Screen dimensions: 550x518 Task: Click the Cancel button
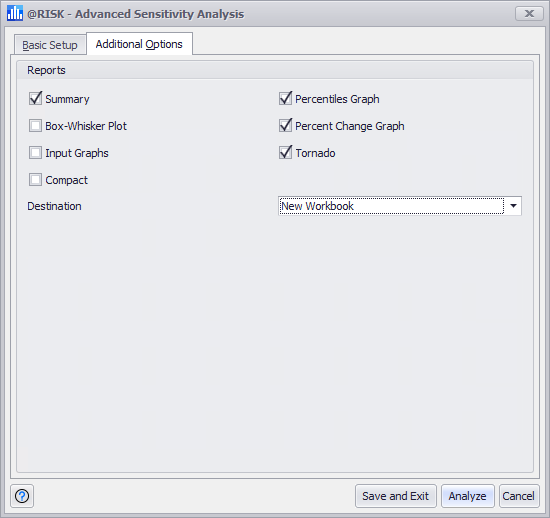coord(519,496)
